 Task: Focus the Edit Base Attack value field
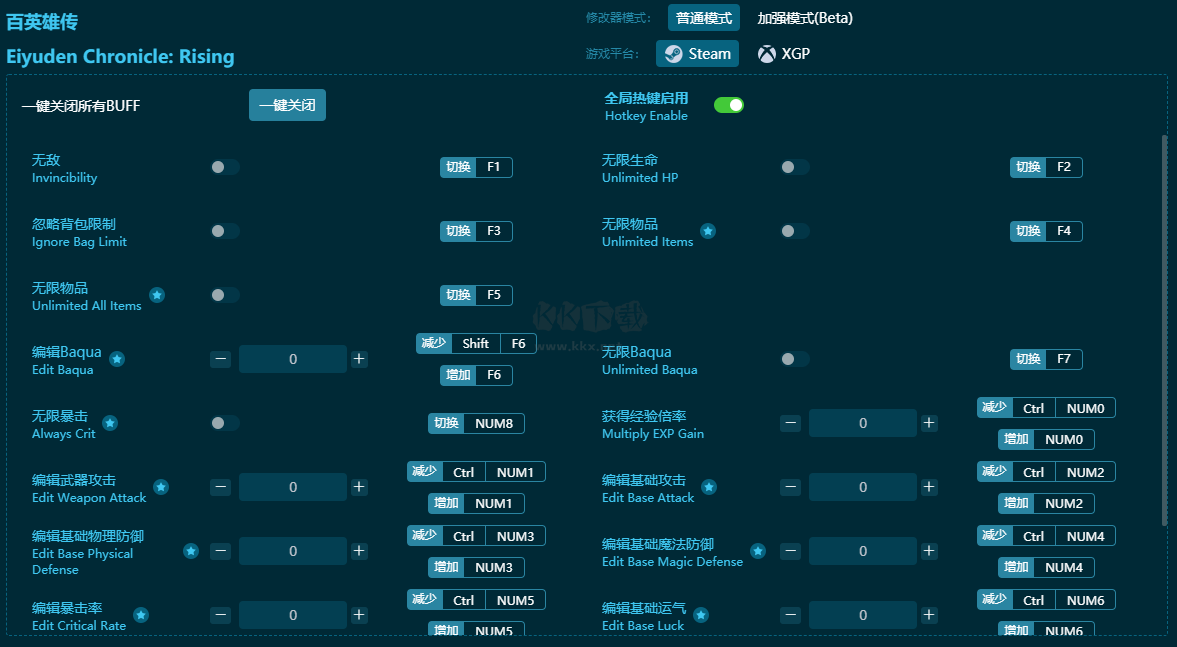tap(862, 487)
